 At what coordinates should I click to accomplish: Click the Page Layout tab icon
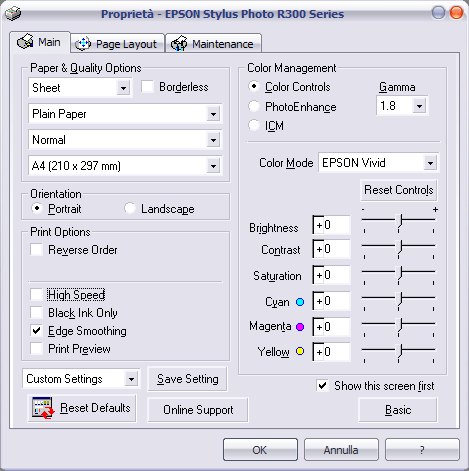click(x=83, y=44)
